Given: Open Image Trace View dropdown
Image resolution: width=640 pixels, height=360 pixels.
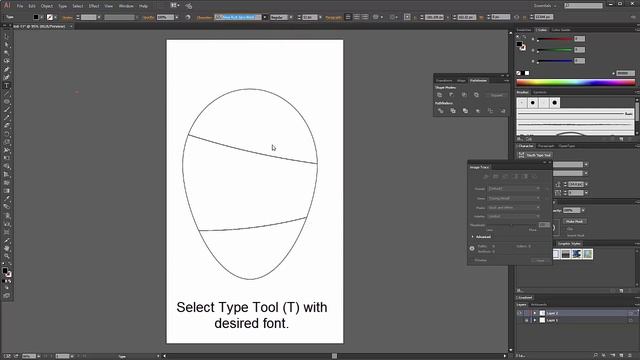Looking at the screenshot, I should [514, 198].
